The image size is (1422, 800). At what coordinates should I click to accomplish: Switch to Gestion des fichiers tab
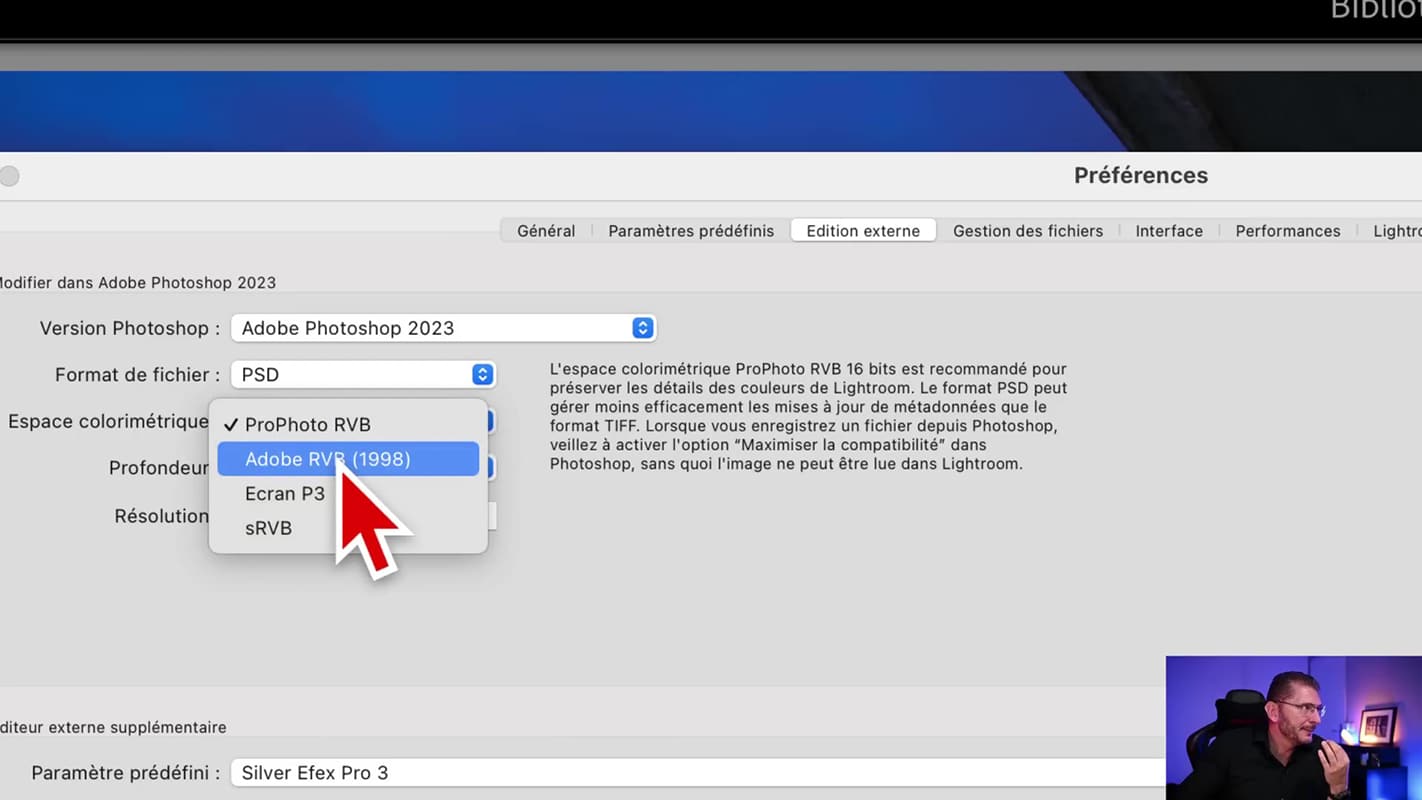click(x=1028, y=231)
